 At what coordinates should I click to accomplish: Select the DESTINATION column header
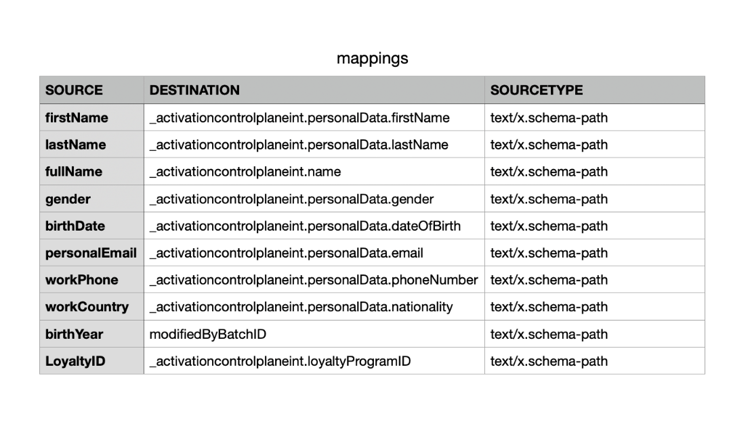[314, 90]
